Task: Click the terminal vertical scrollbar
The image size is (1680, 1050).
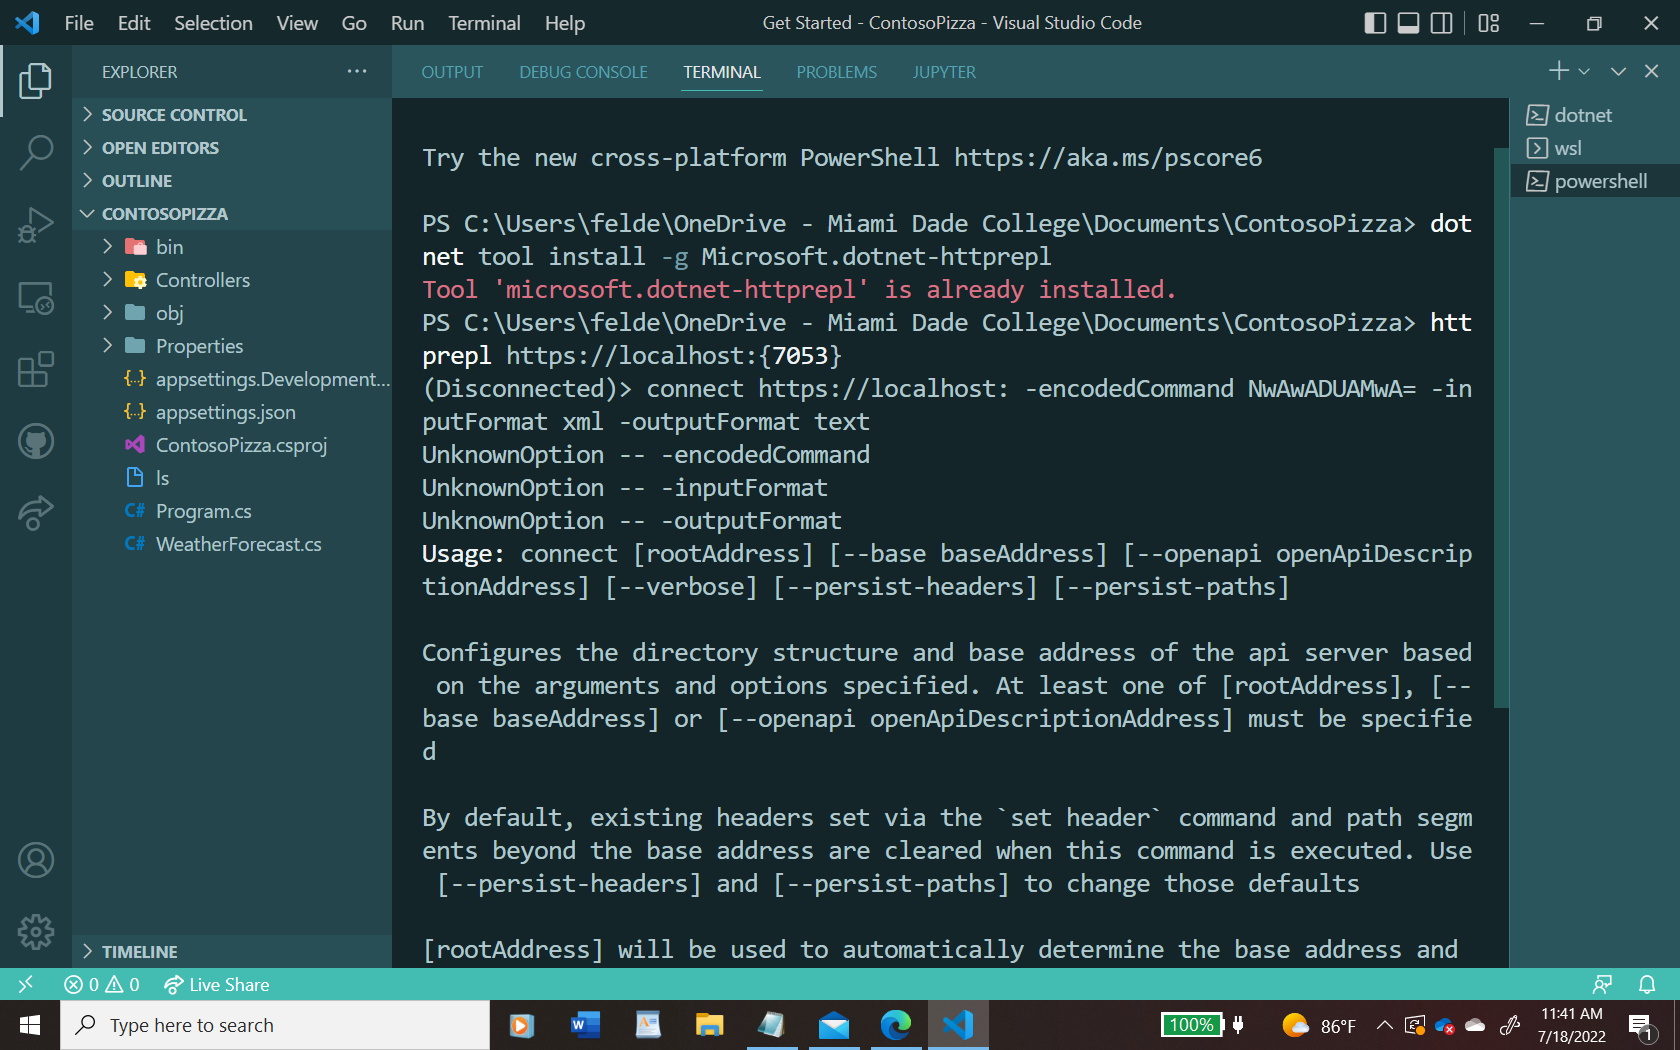Action: click(x=1500, y=428)
